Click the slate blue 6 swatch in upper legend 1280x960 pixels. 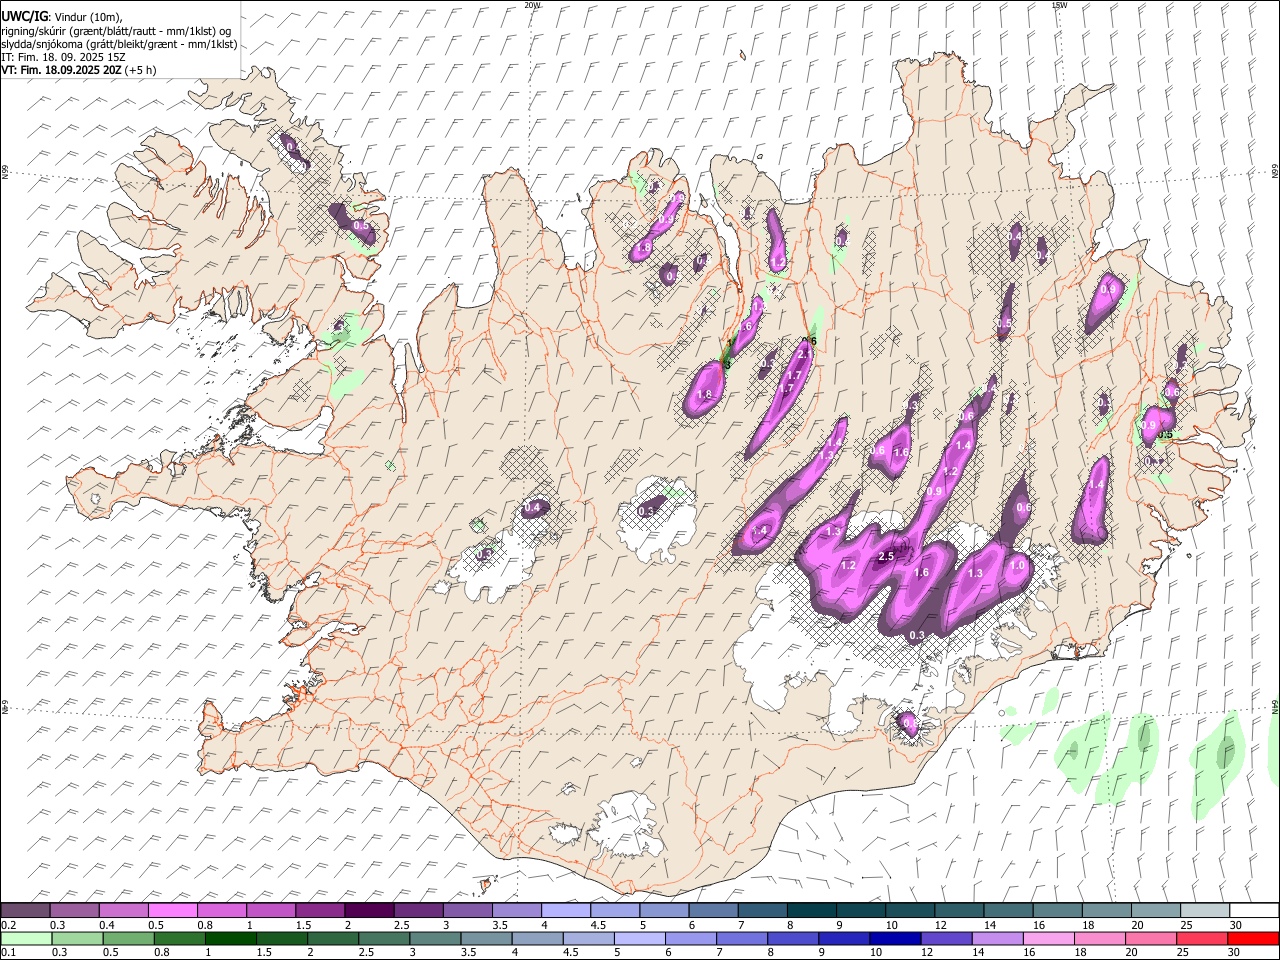point(713,910)
